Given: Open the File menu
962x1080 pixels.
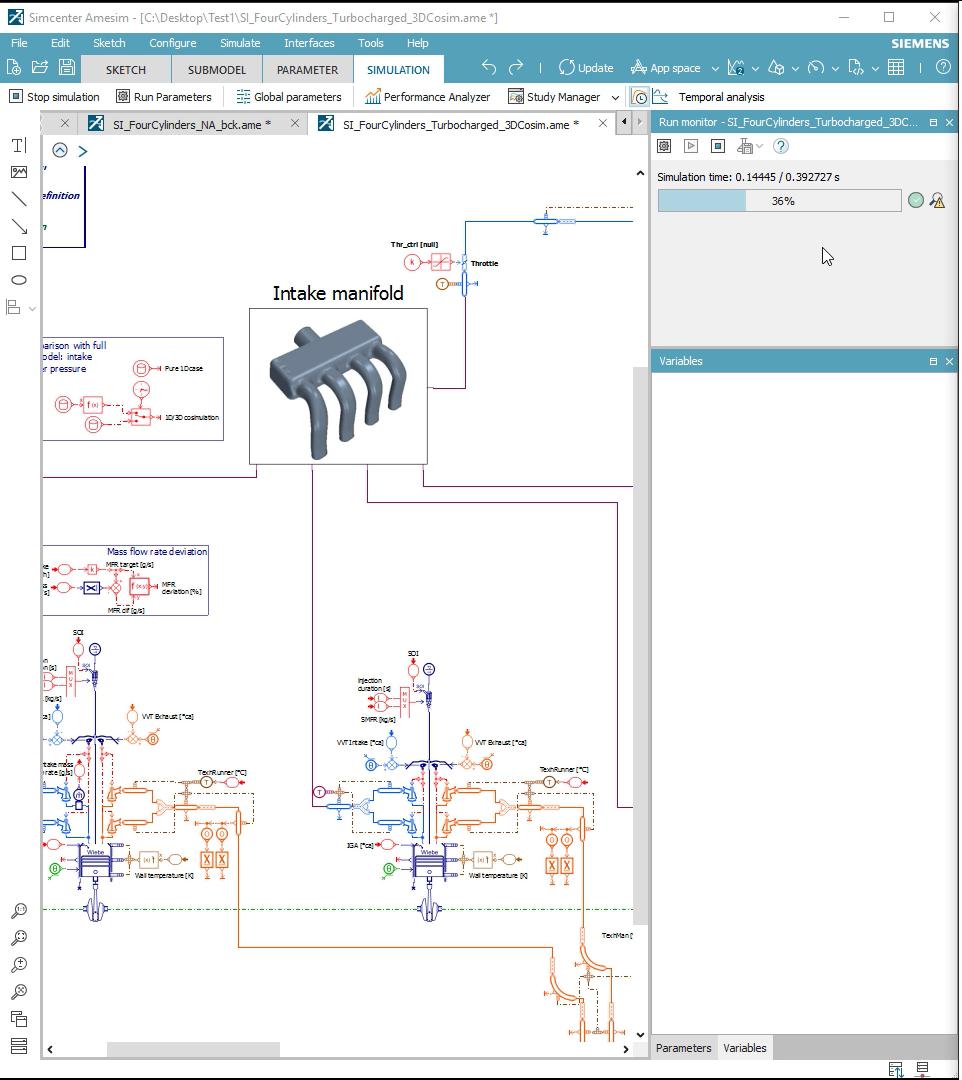Looking at the screenshot, I should (x=19, y=43).
